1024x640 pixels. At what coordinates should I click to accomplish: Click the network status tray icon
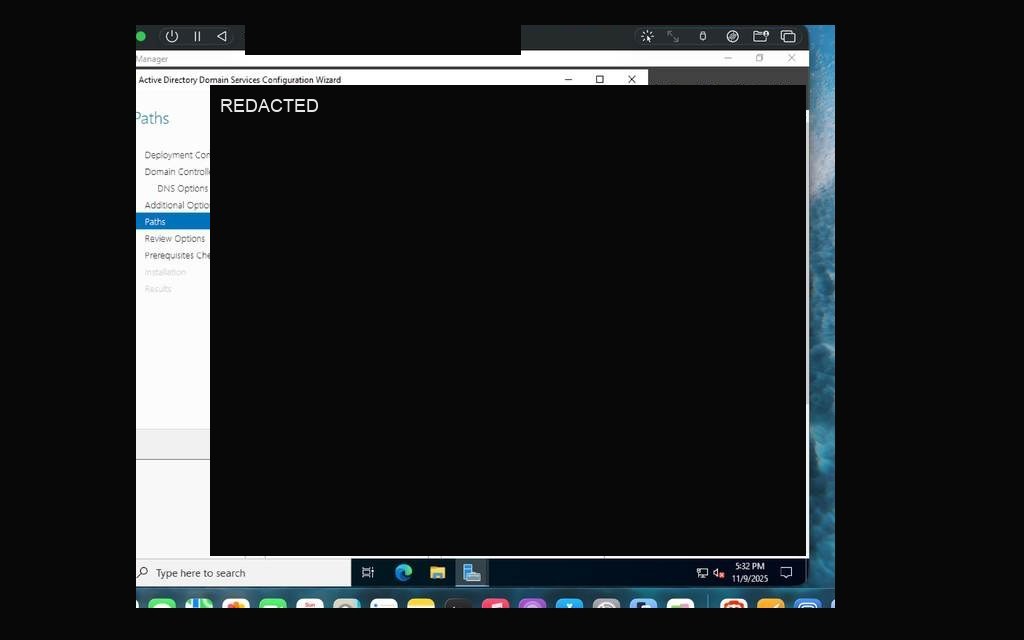click(x=702, y=573)
